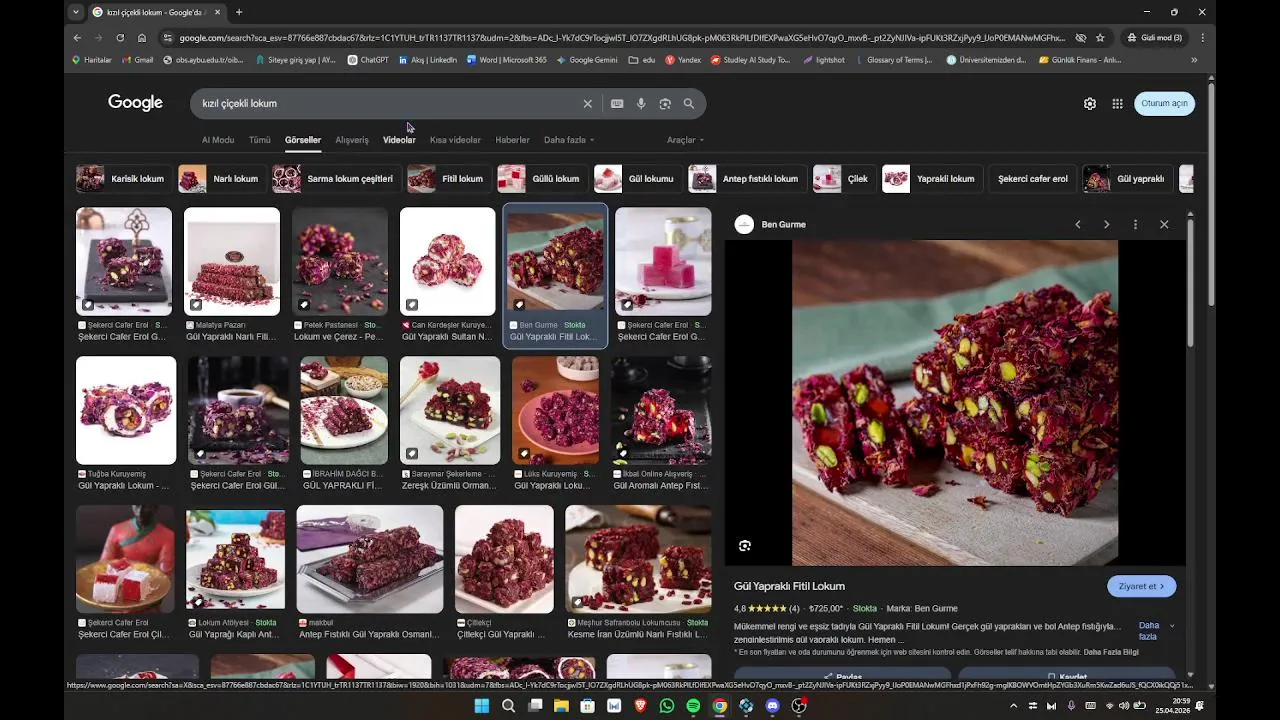
Task: Click inside the kızıl çiçekli lokum search field
Action: click(x=390, y=104)
